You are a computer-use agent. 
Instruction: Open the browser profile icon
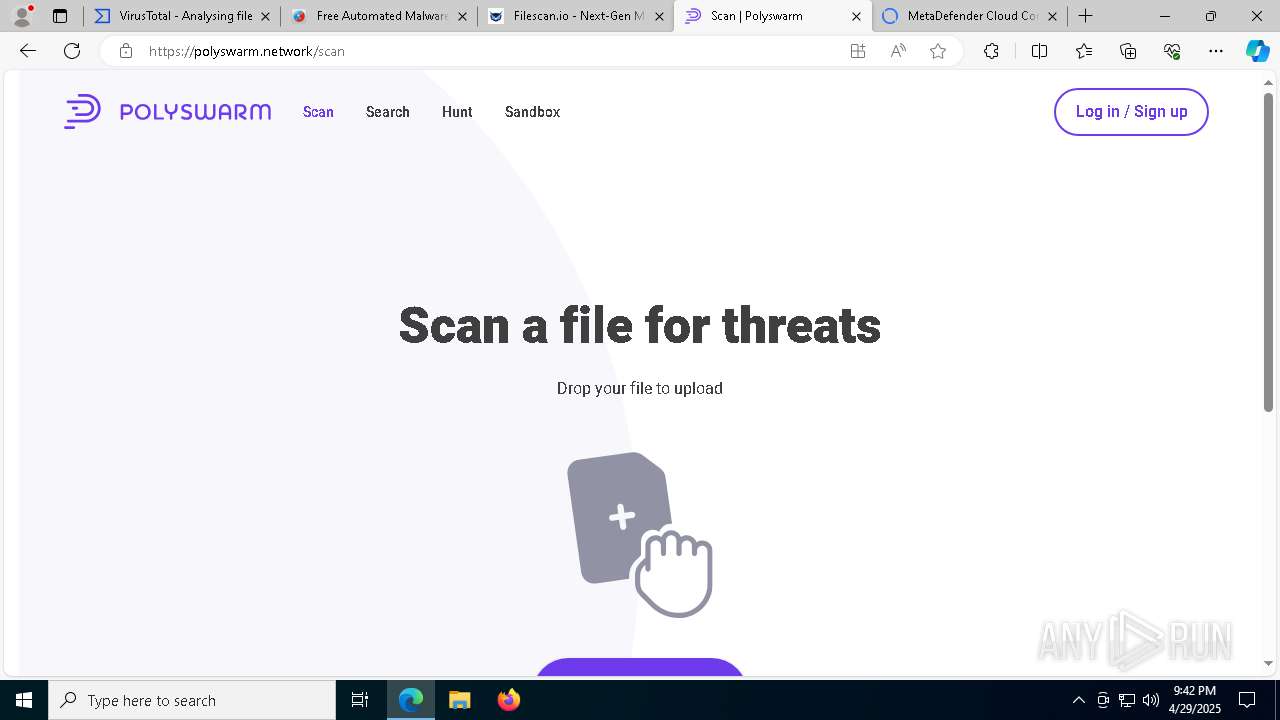(x=21, y=16)
